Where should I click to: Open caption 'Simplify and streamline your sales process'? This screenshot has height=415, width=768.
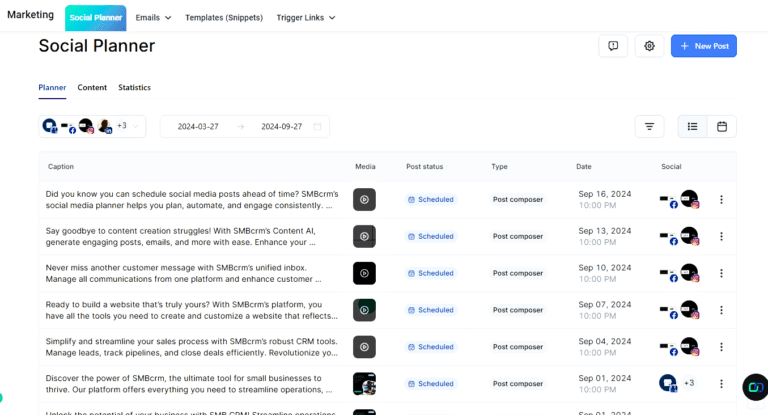pyautogui.click(x=192, y=346)
